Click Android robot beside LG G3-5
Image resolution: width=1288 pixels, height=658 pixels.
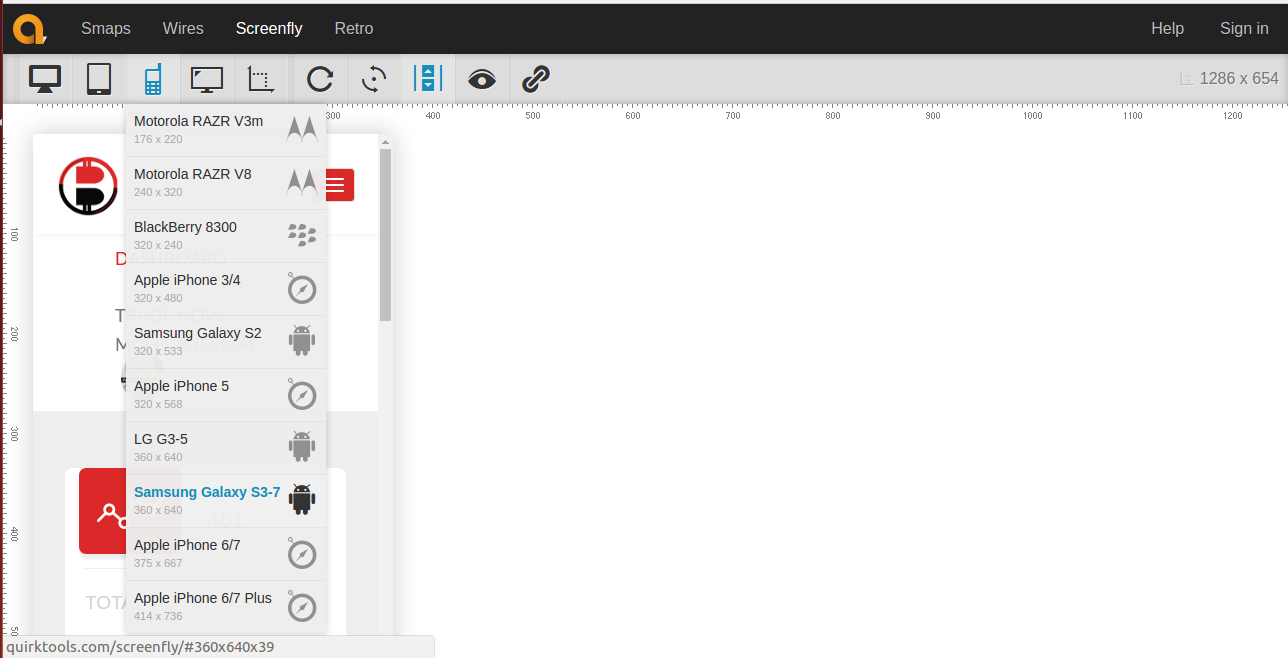pyautogui.click(x=302, y=447)
